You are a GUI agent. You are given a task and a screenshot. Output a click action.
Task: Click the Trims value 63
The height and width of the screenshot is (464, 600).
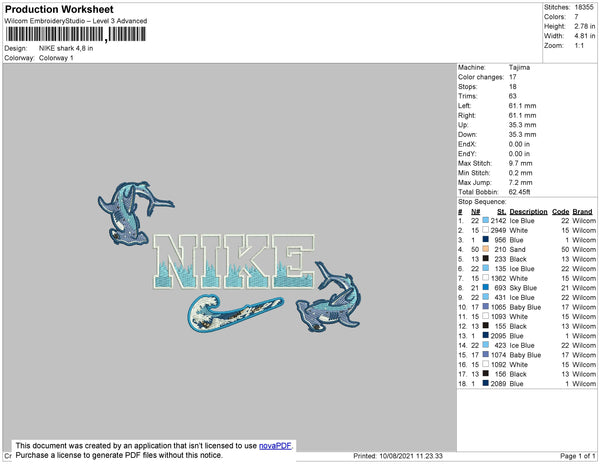coord(512,96)
